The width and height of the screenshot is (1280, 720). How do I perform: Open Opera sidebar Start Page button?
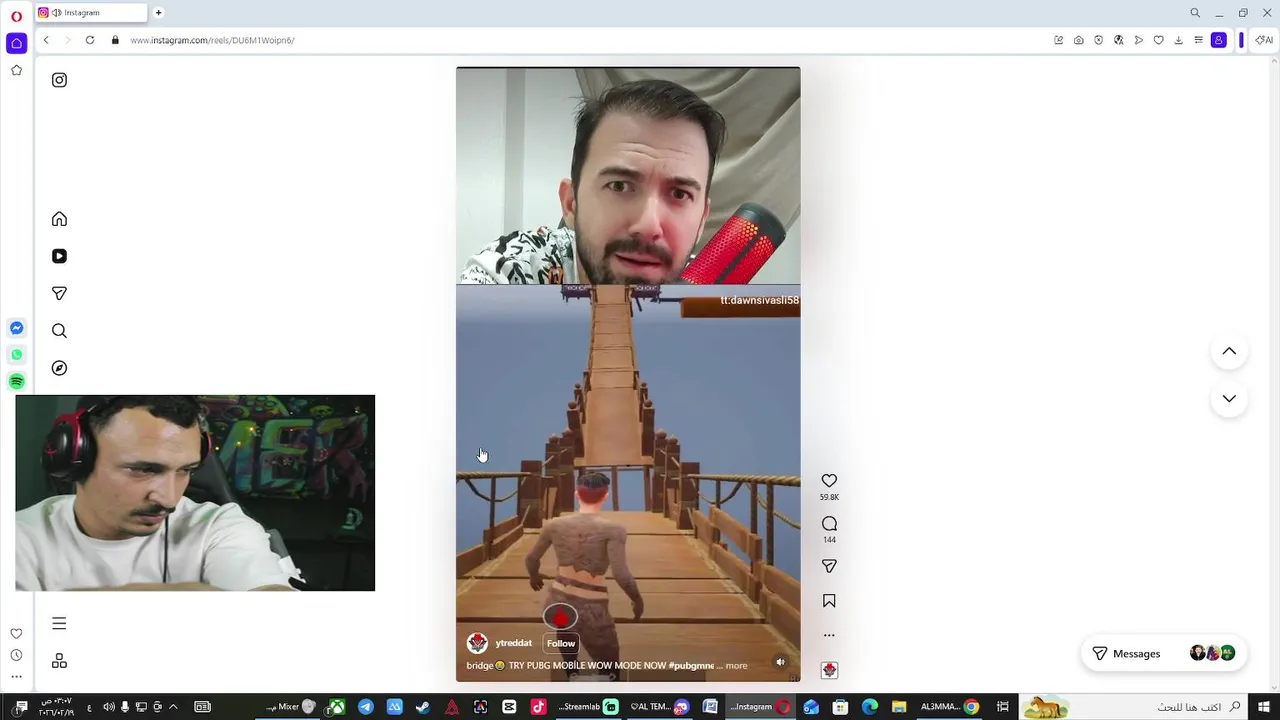(x=16, y=43)
